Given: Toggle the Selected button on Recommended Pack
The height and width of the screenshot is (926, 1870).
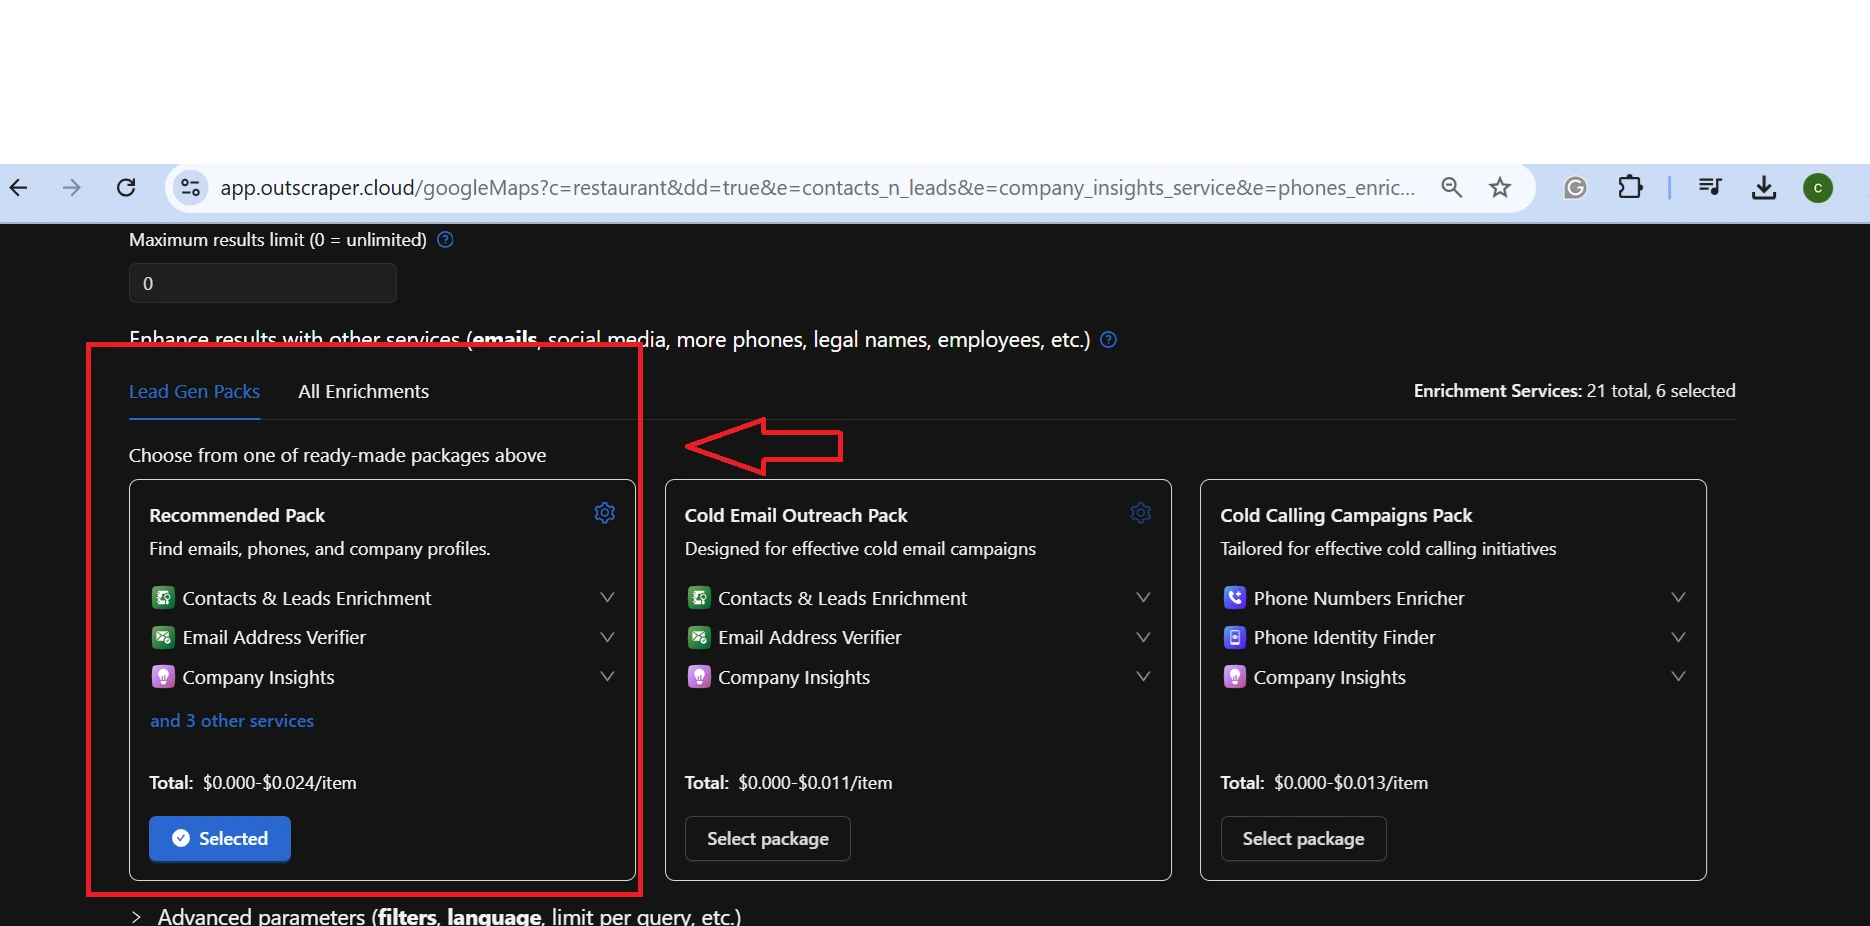Looking at the screenshot, I should (x=220, y=839).
